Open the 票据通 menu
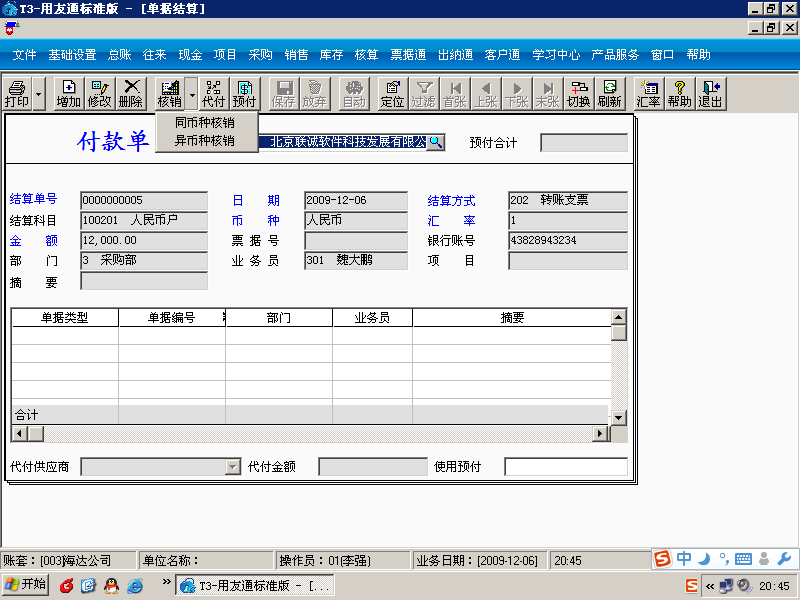The width and height of the screenshot is (800, 600). (x=408, y=55)
